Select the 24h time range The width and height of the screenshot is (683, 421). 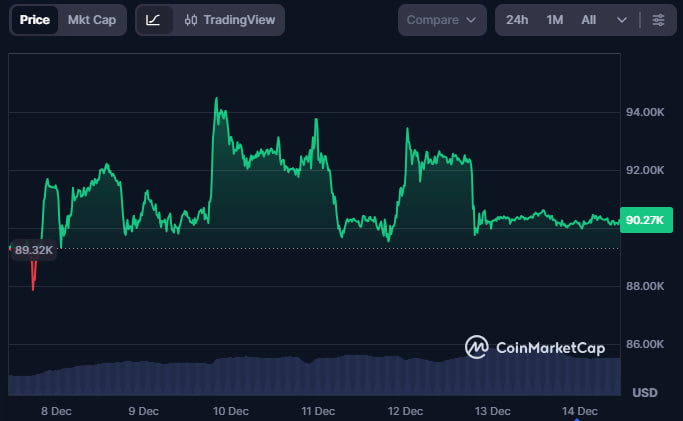point(517,20)
